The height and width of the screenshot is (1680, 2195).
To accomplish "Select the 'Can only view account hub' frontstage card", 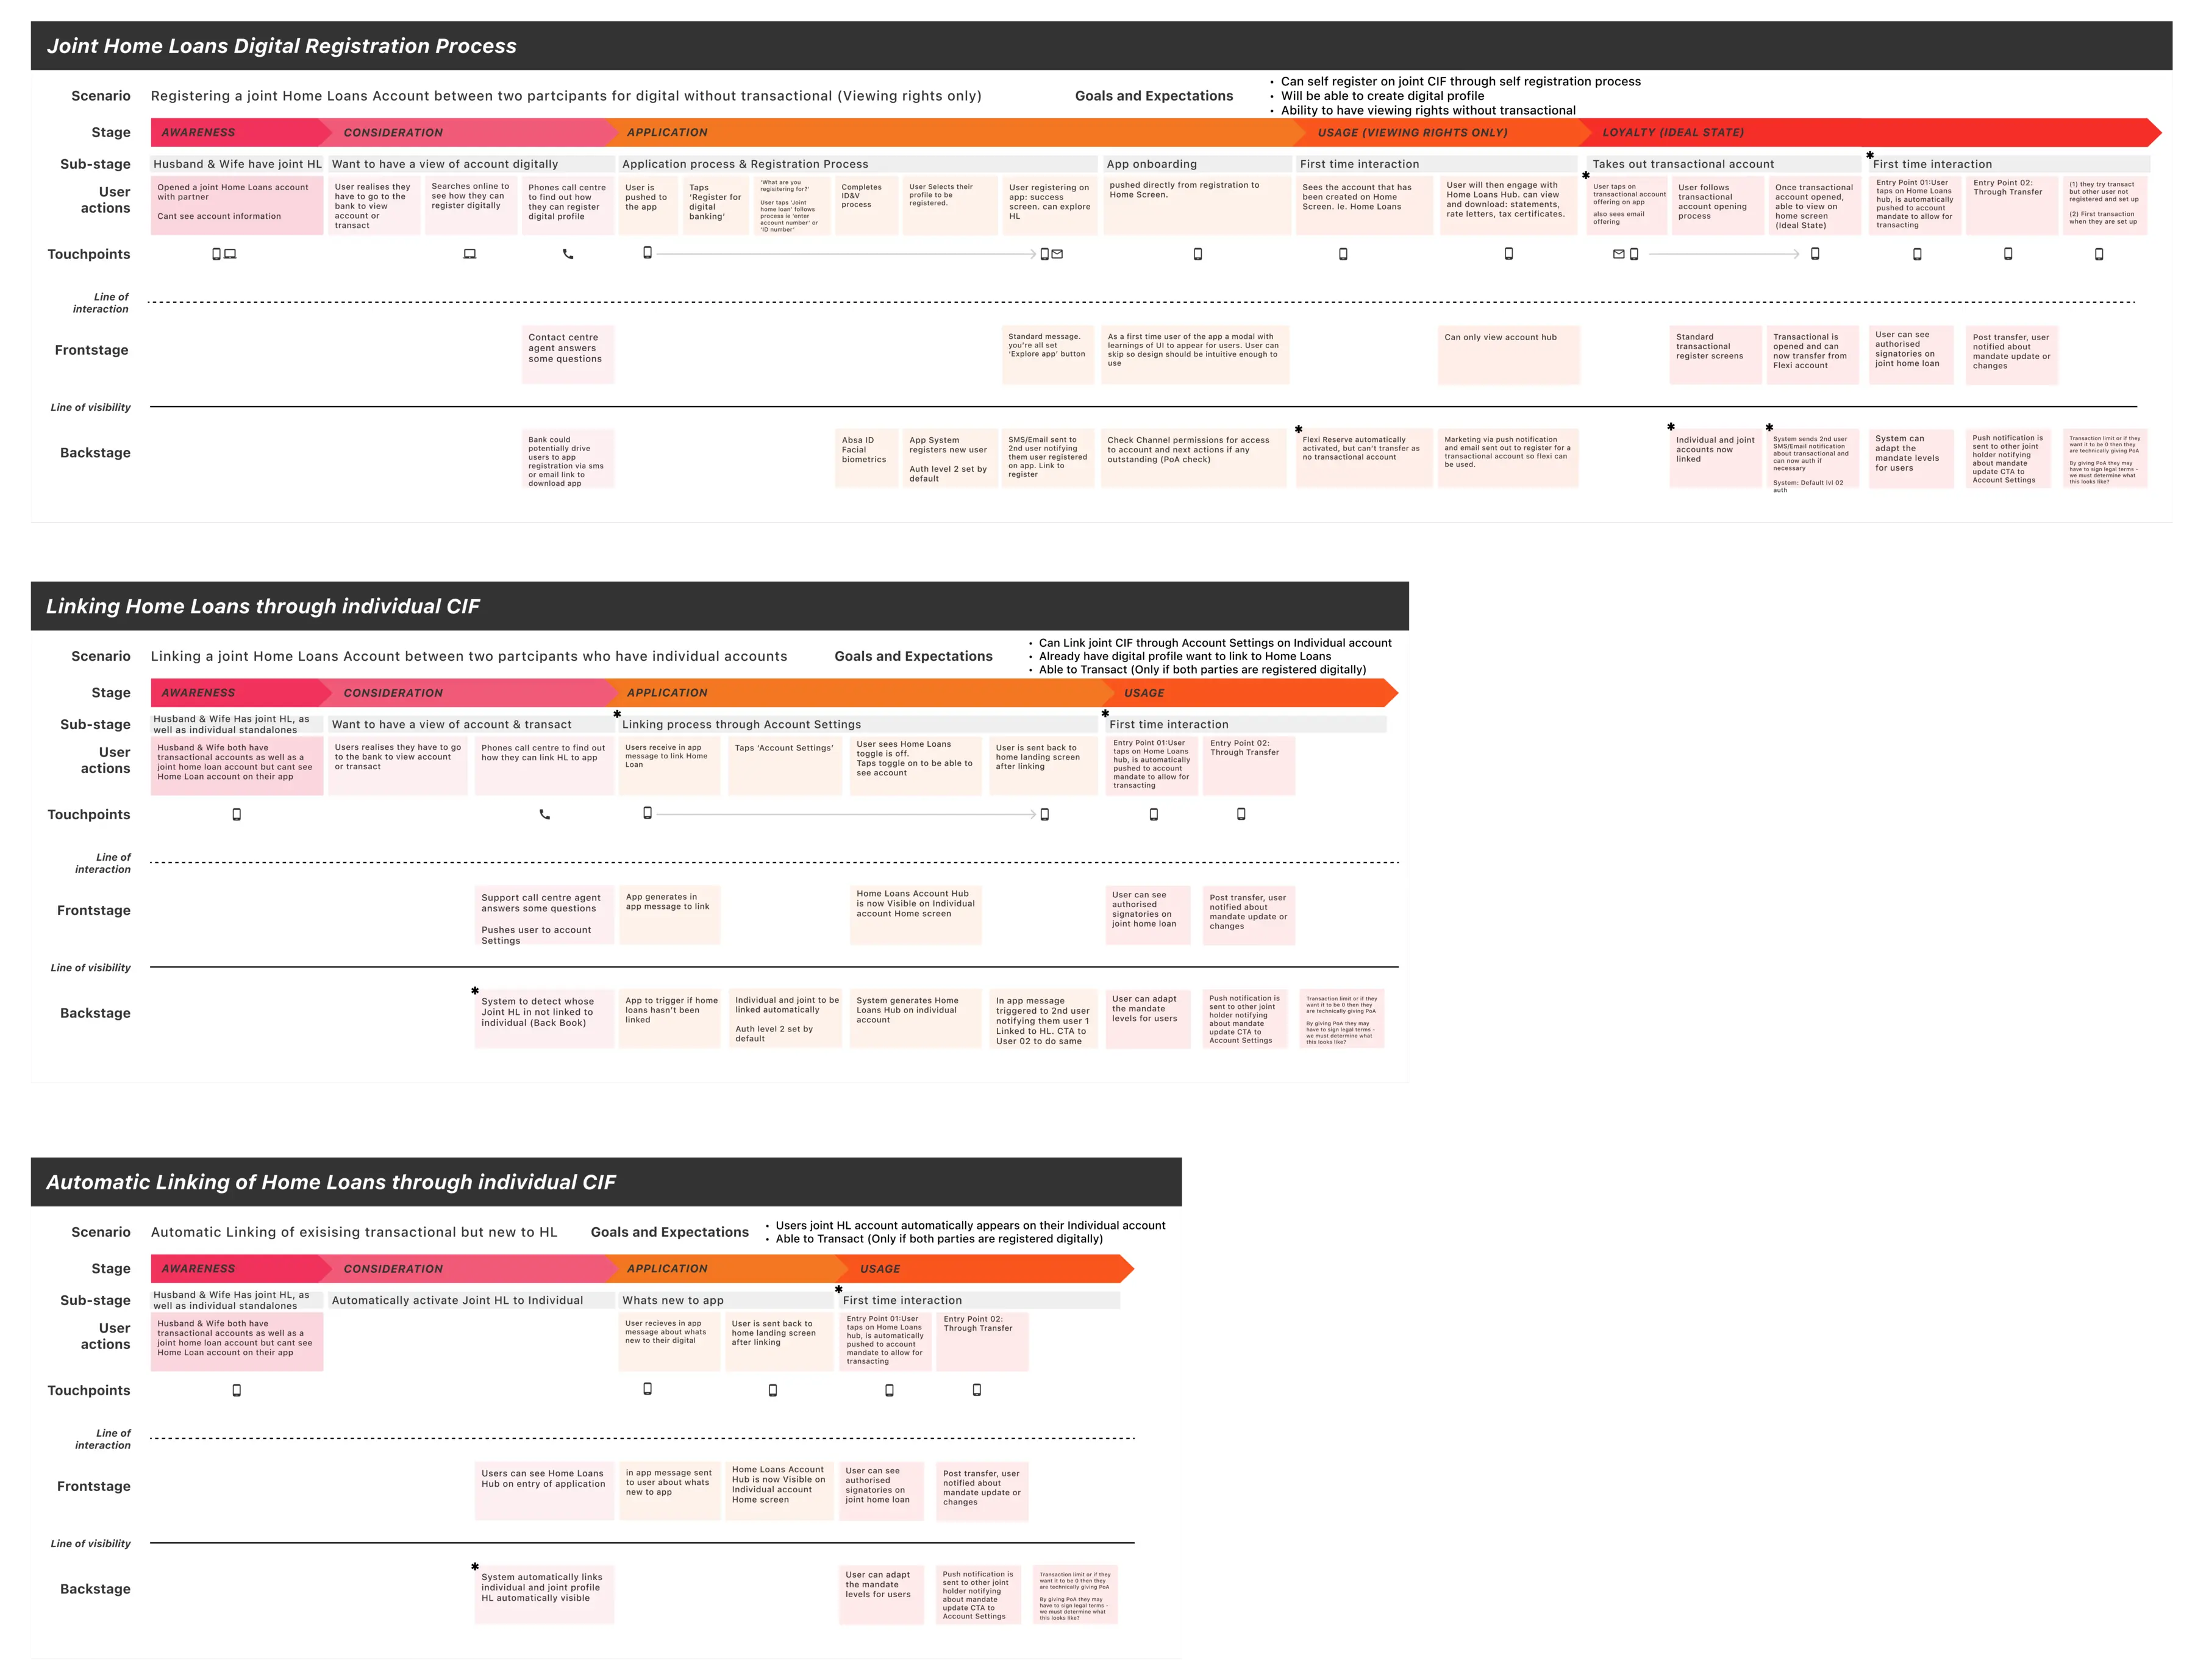I will (1509, 355).
